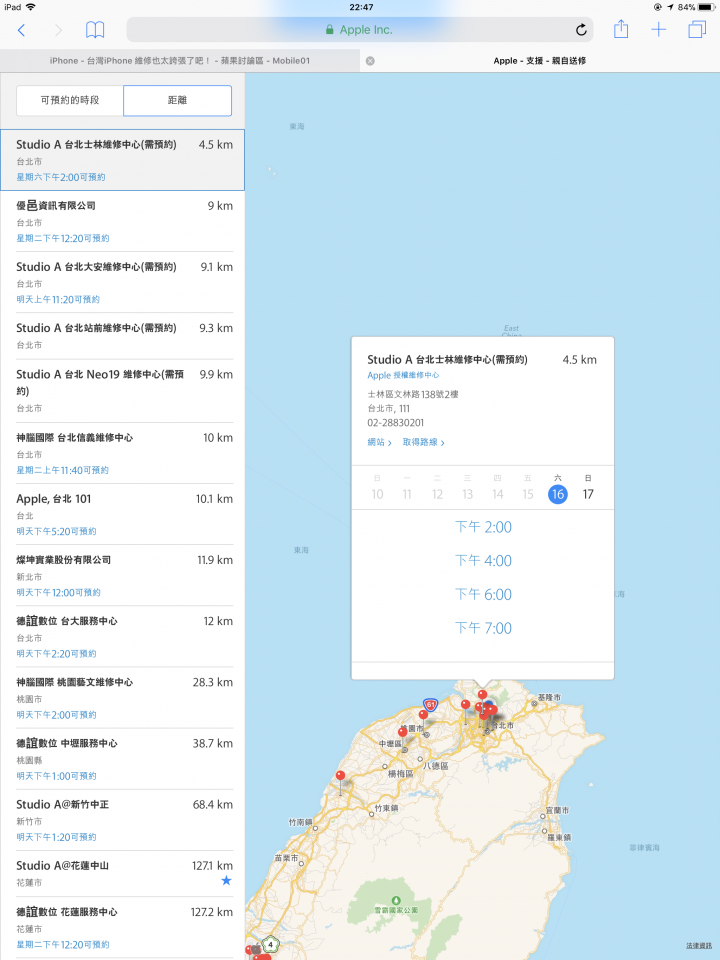Open Studio A 台北 Neo19 維修中心 row

pos(122,391)
